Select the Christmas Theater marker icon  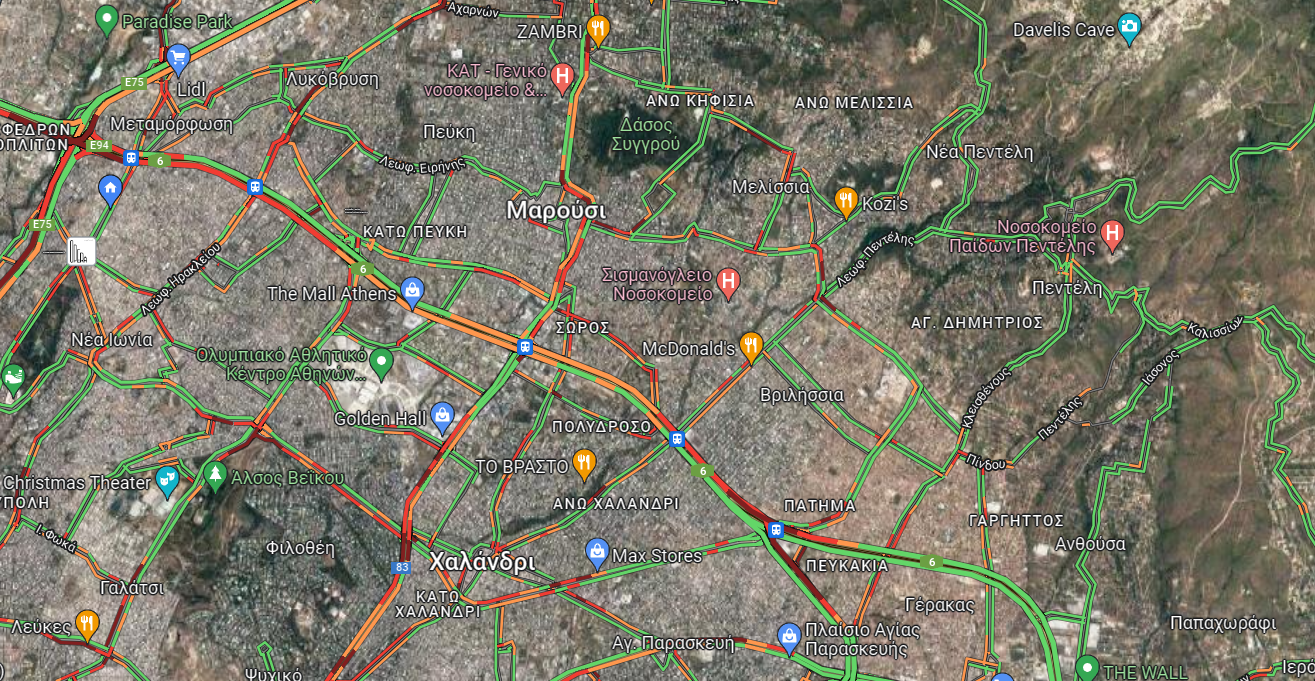(x=167, y=481)
